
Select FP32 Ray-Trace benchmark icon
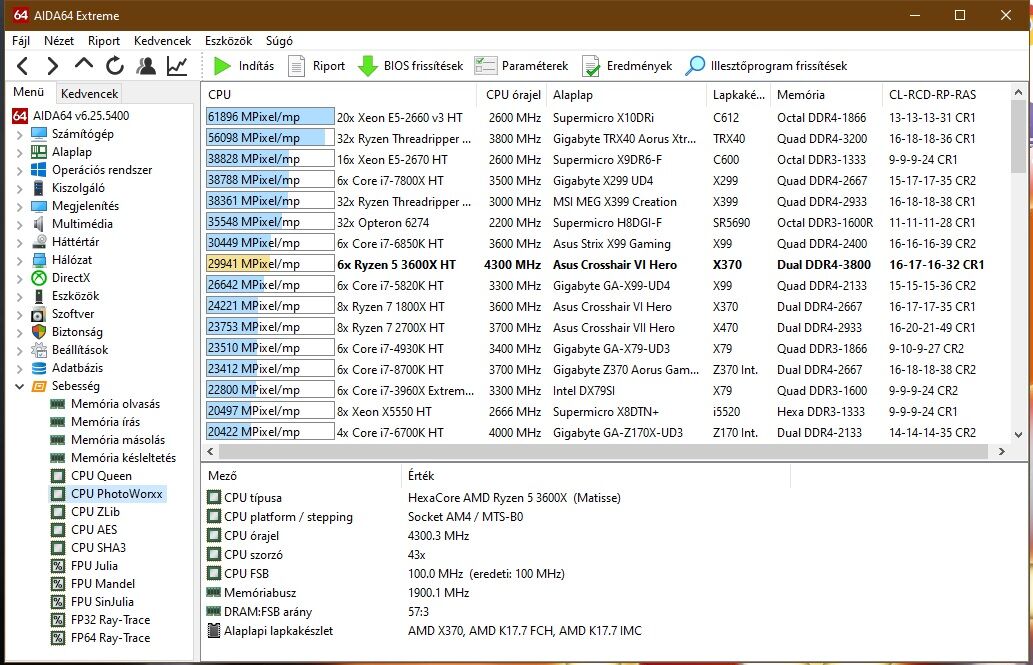pos(58,620)
